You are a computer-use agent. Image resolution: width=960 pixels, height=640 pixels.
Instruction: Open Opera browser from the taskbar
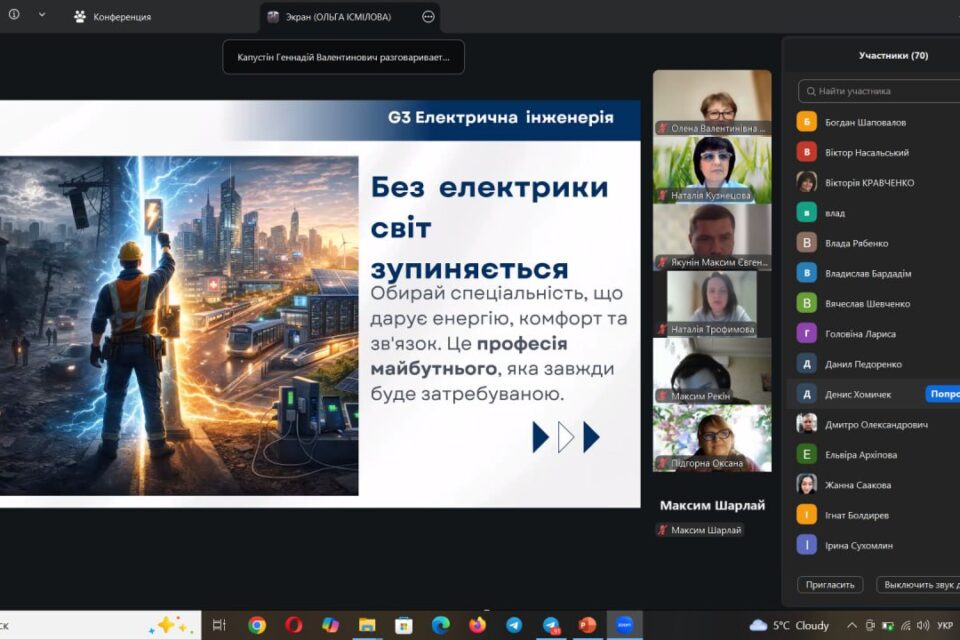[294, 625]
